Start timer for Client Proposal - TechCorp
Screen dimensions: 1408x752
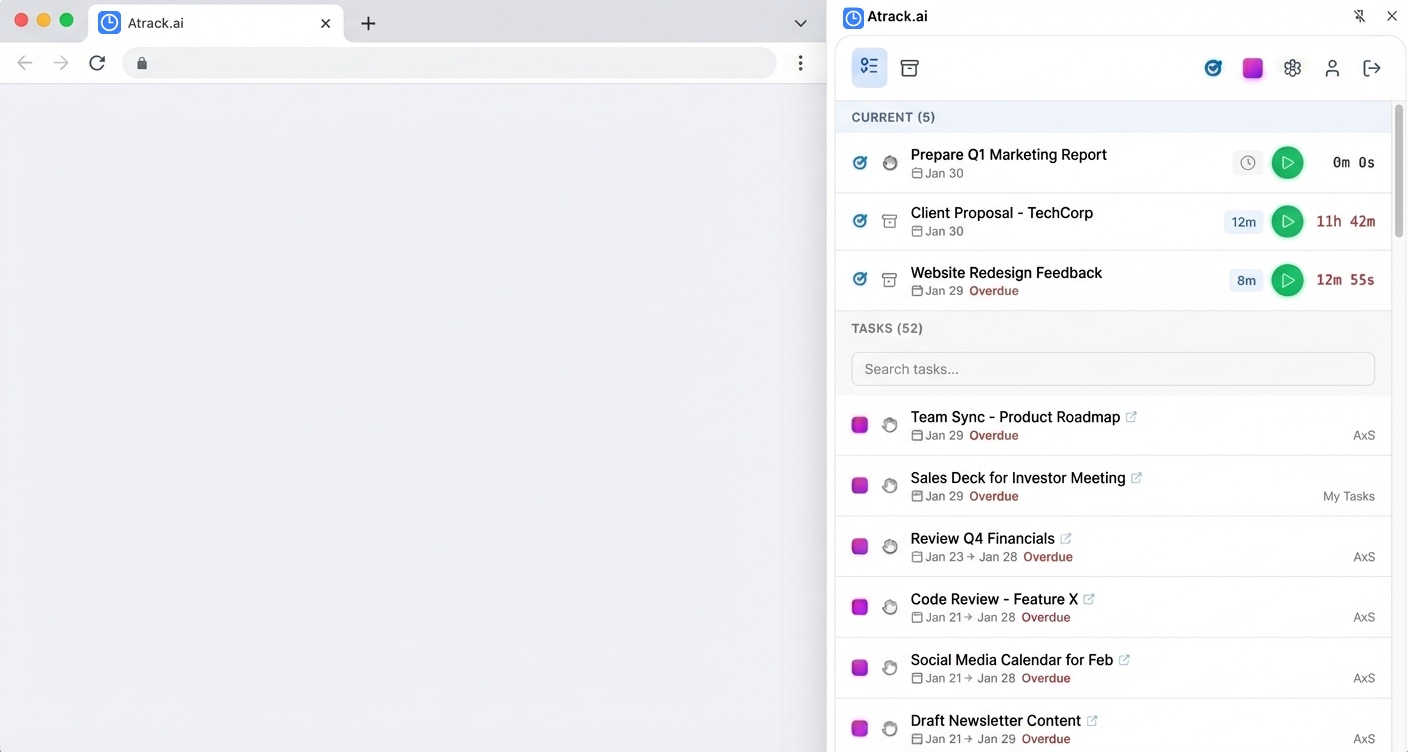click(1287, 222)
